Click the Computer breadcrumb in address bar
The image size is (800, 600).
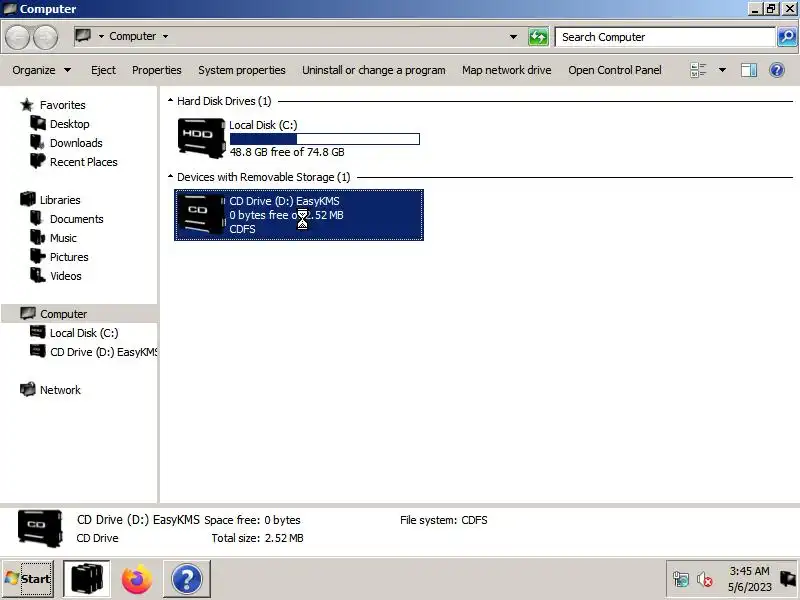(133, 36)
